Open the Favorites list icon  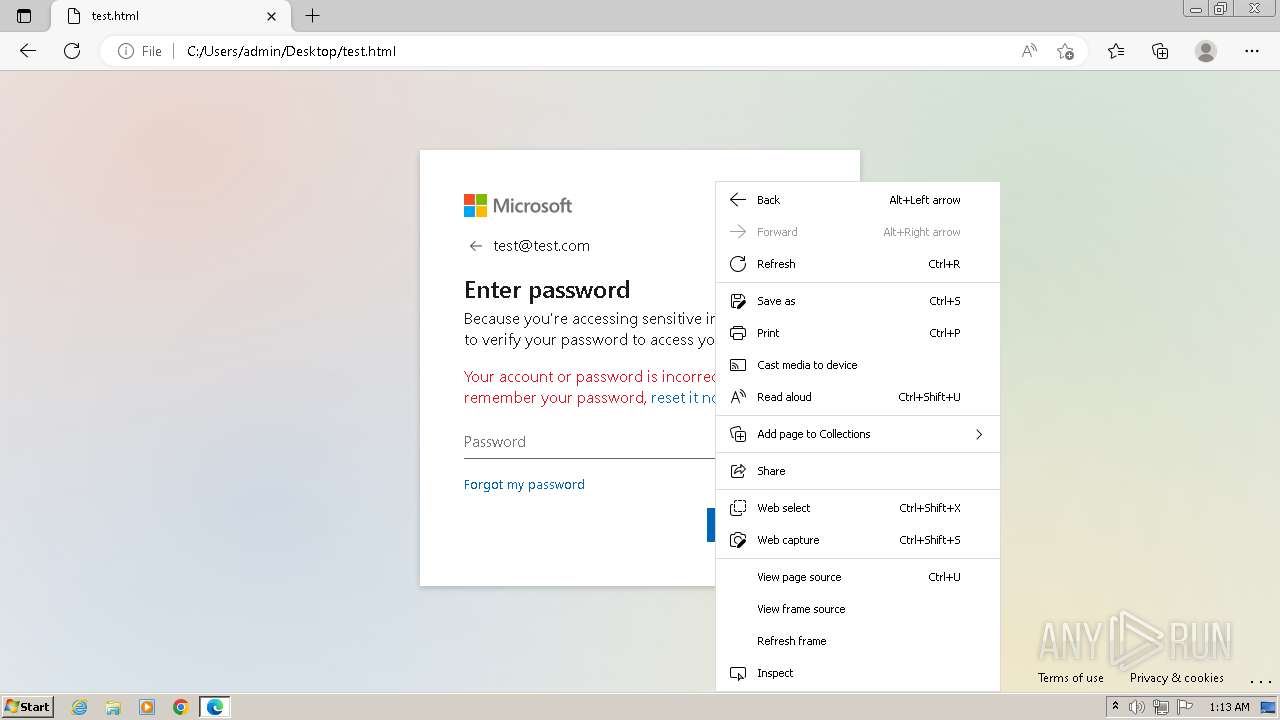1116,51
